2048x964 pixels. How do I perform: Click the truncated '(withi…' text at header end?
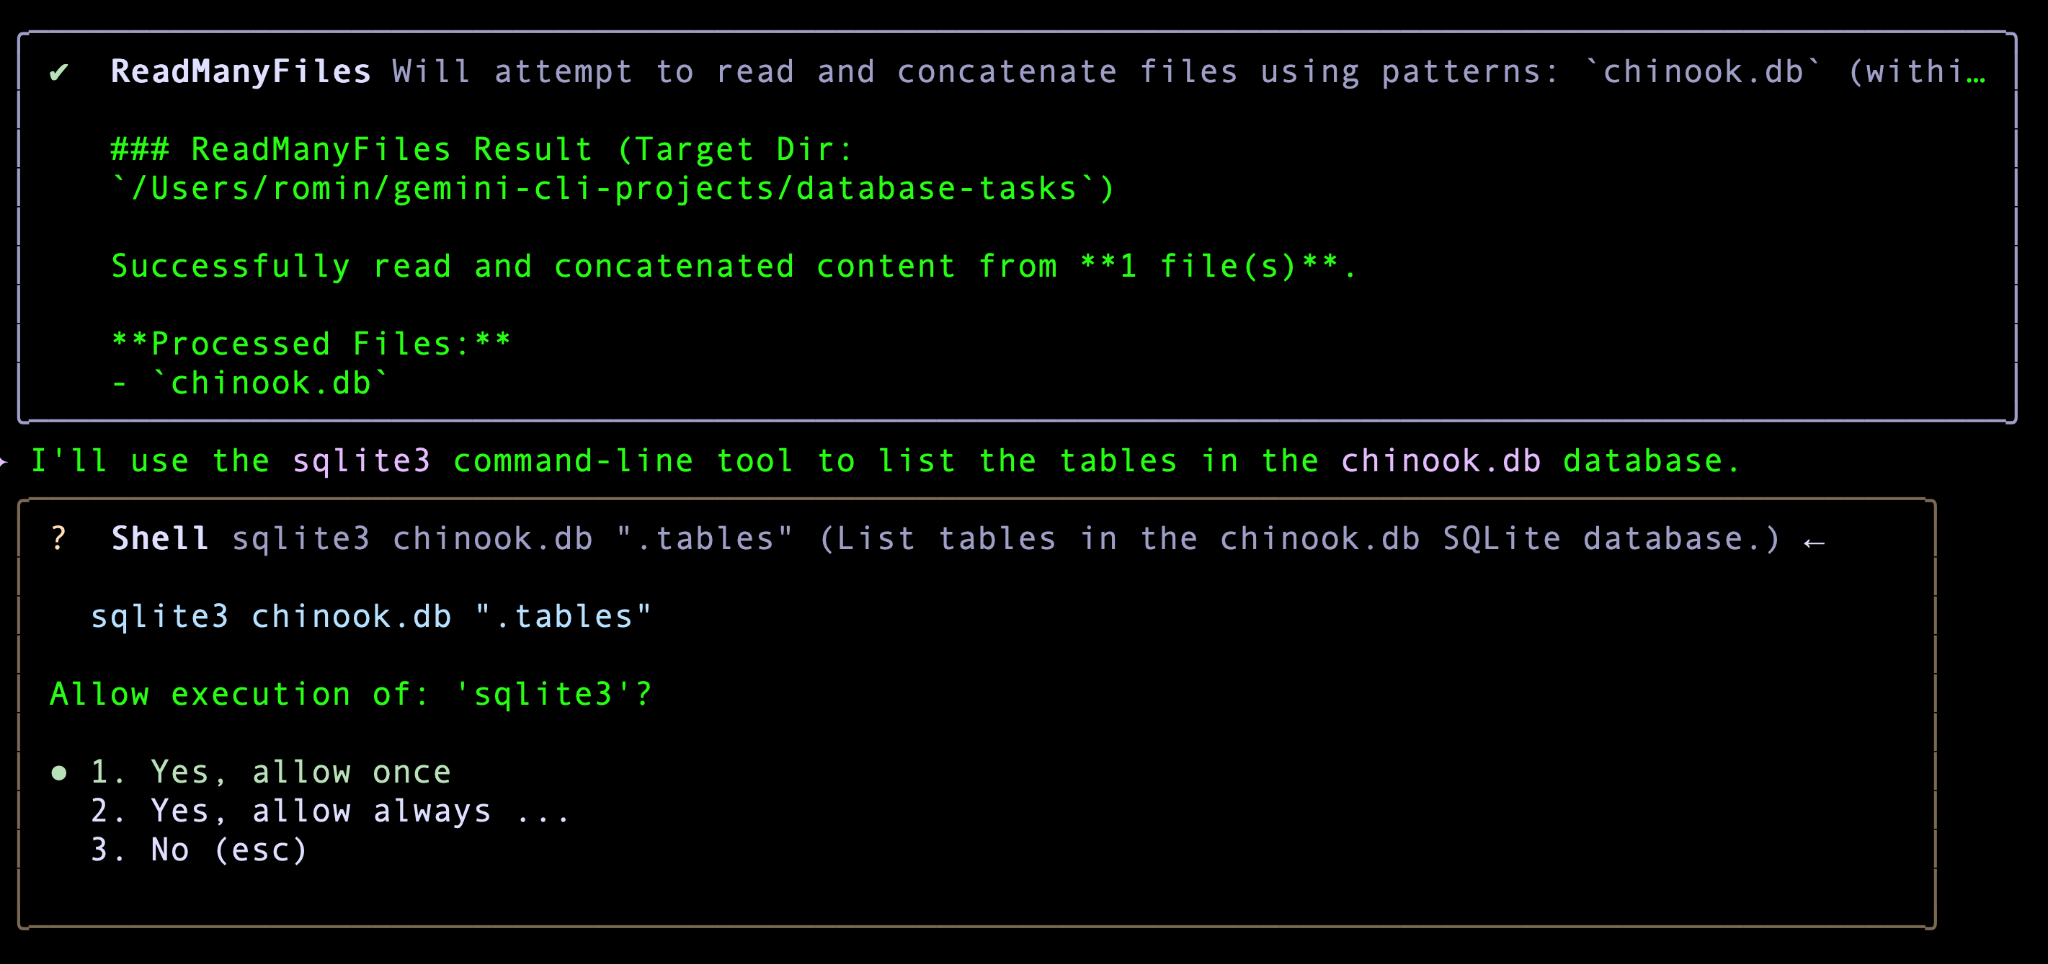[1916, 72]
